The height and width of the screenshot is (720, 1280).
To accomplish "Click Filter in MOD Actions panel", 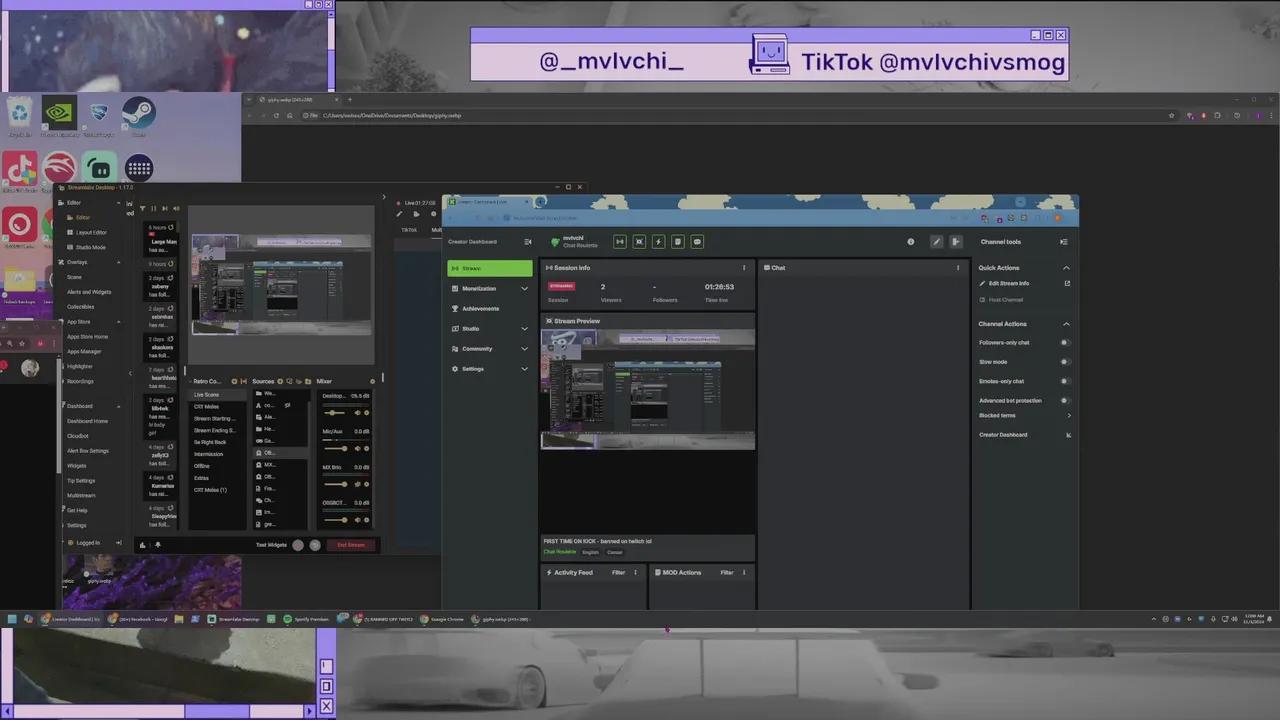I will (726, 573).
